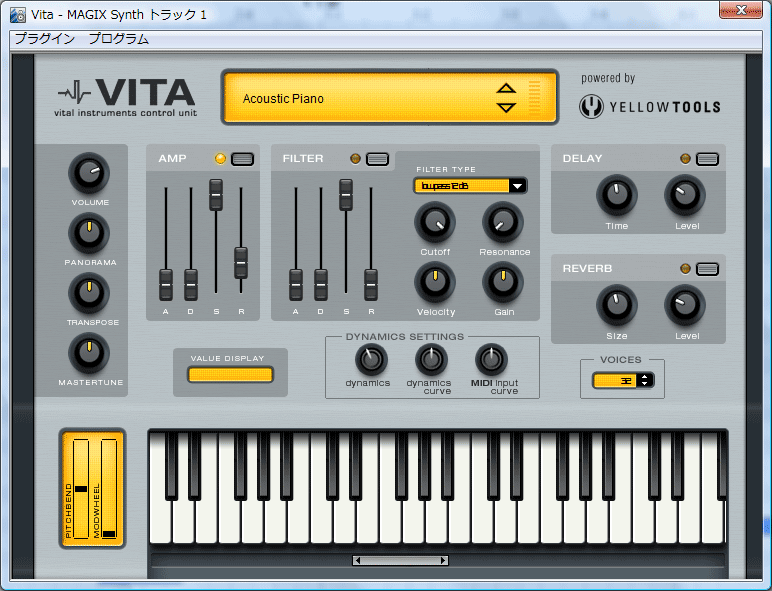Click the leftmost white piano key
This screenshot has width=772, height=591.
click(160, 522)
